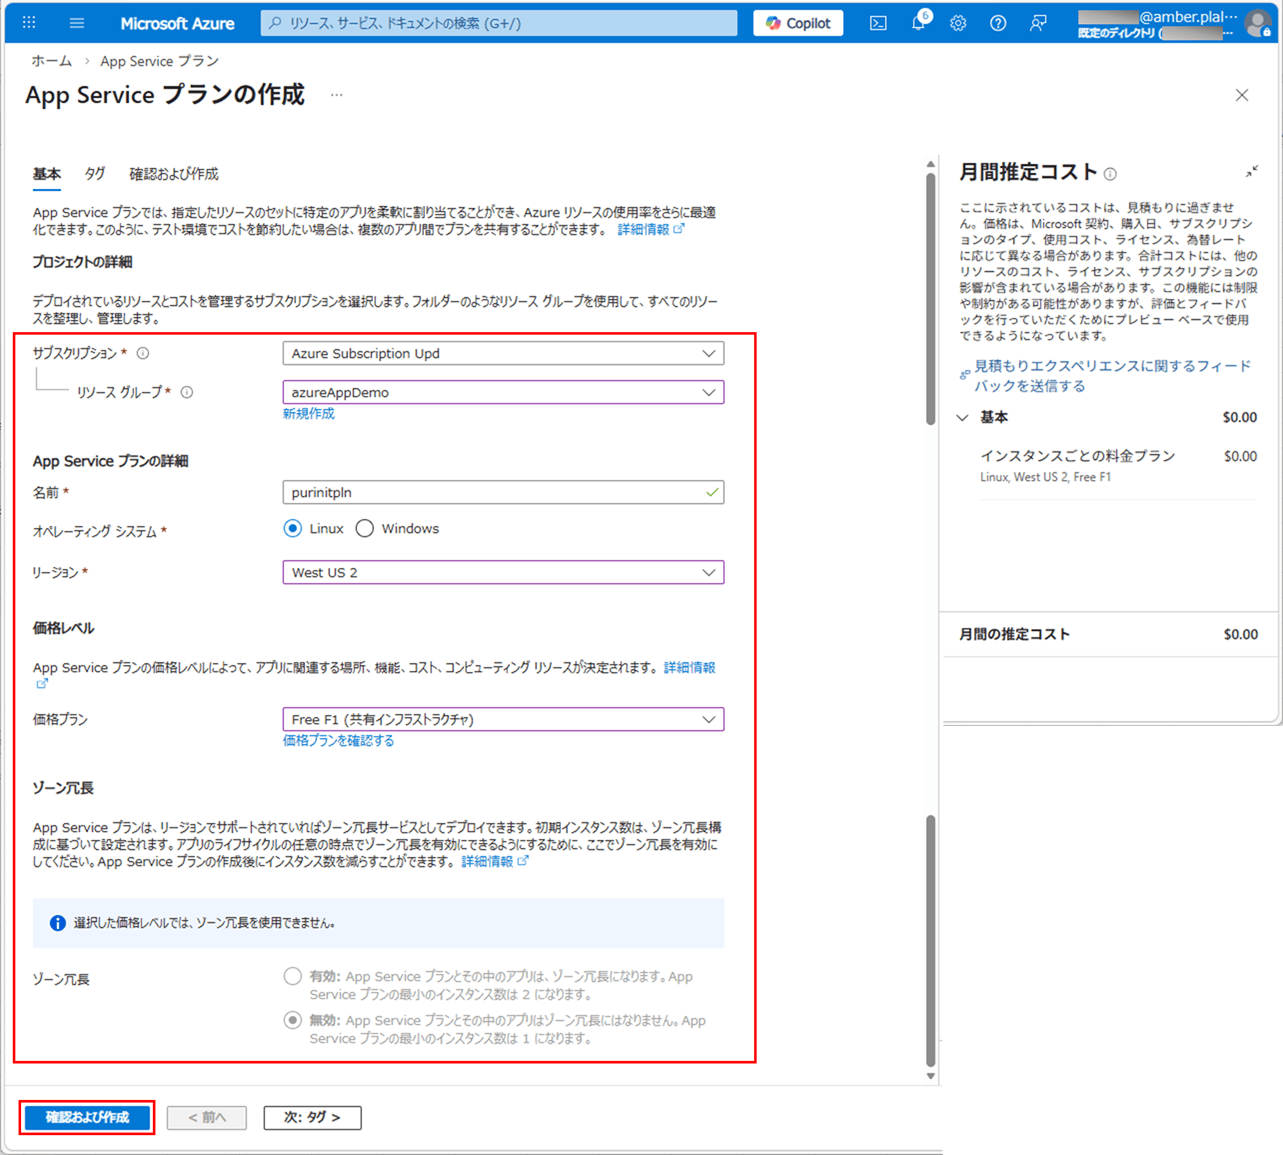Open the notifications bell
Viewport: 1283px width, 1155px height.
918,23
